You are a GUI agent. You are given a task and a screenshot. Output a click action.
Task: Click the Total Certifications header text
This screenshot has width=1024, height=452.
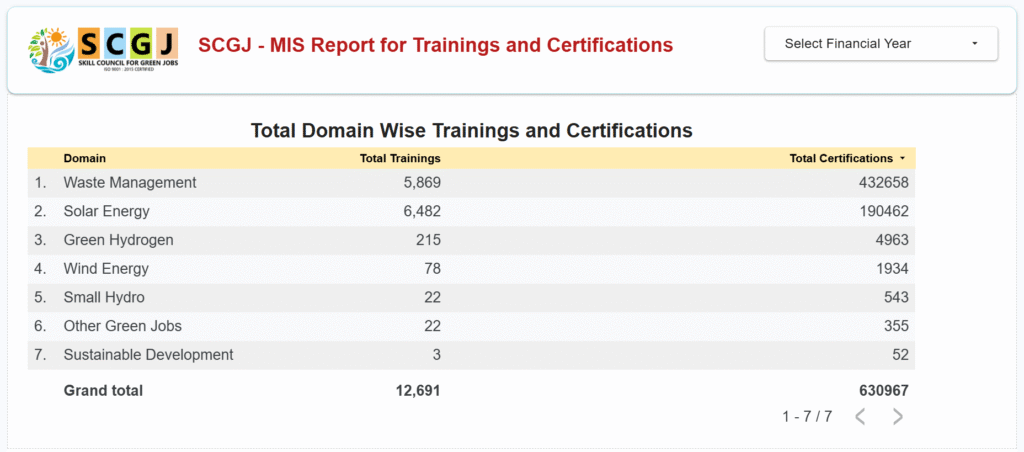coord(840,158)
